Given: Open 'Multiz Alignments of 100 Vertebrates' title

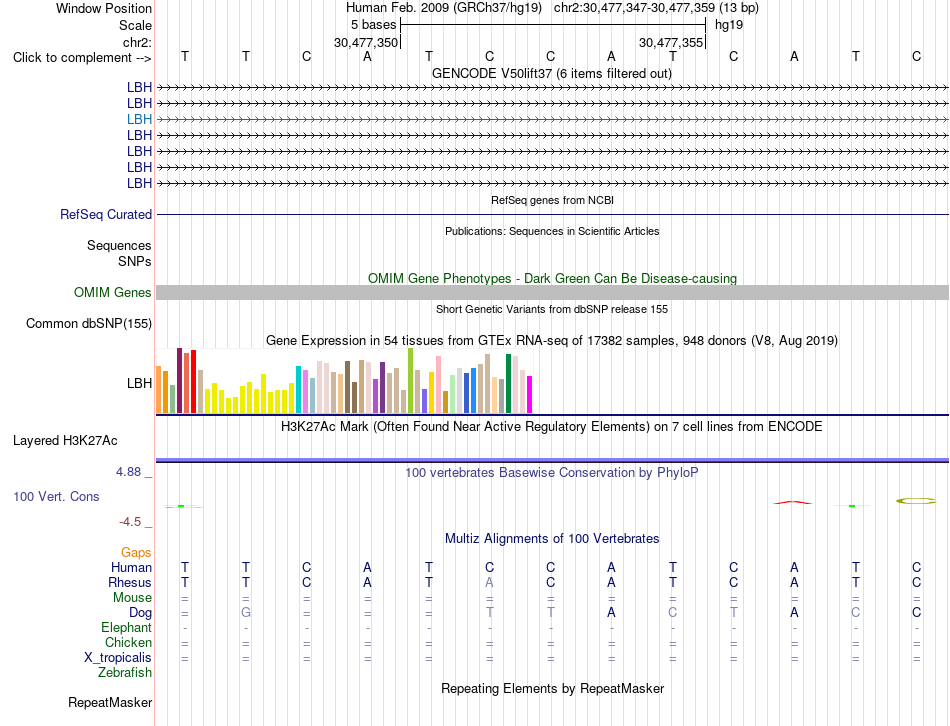Looking at the screenshot, I should [552, 538].
